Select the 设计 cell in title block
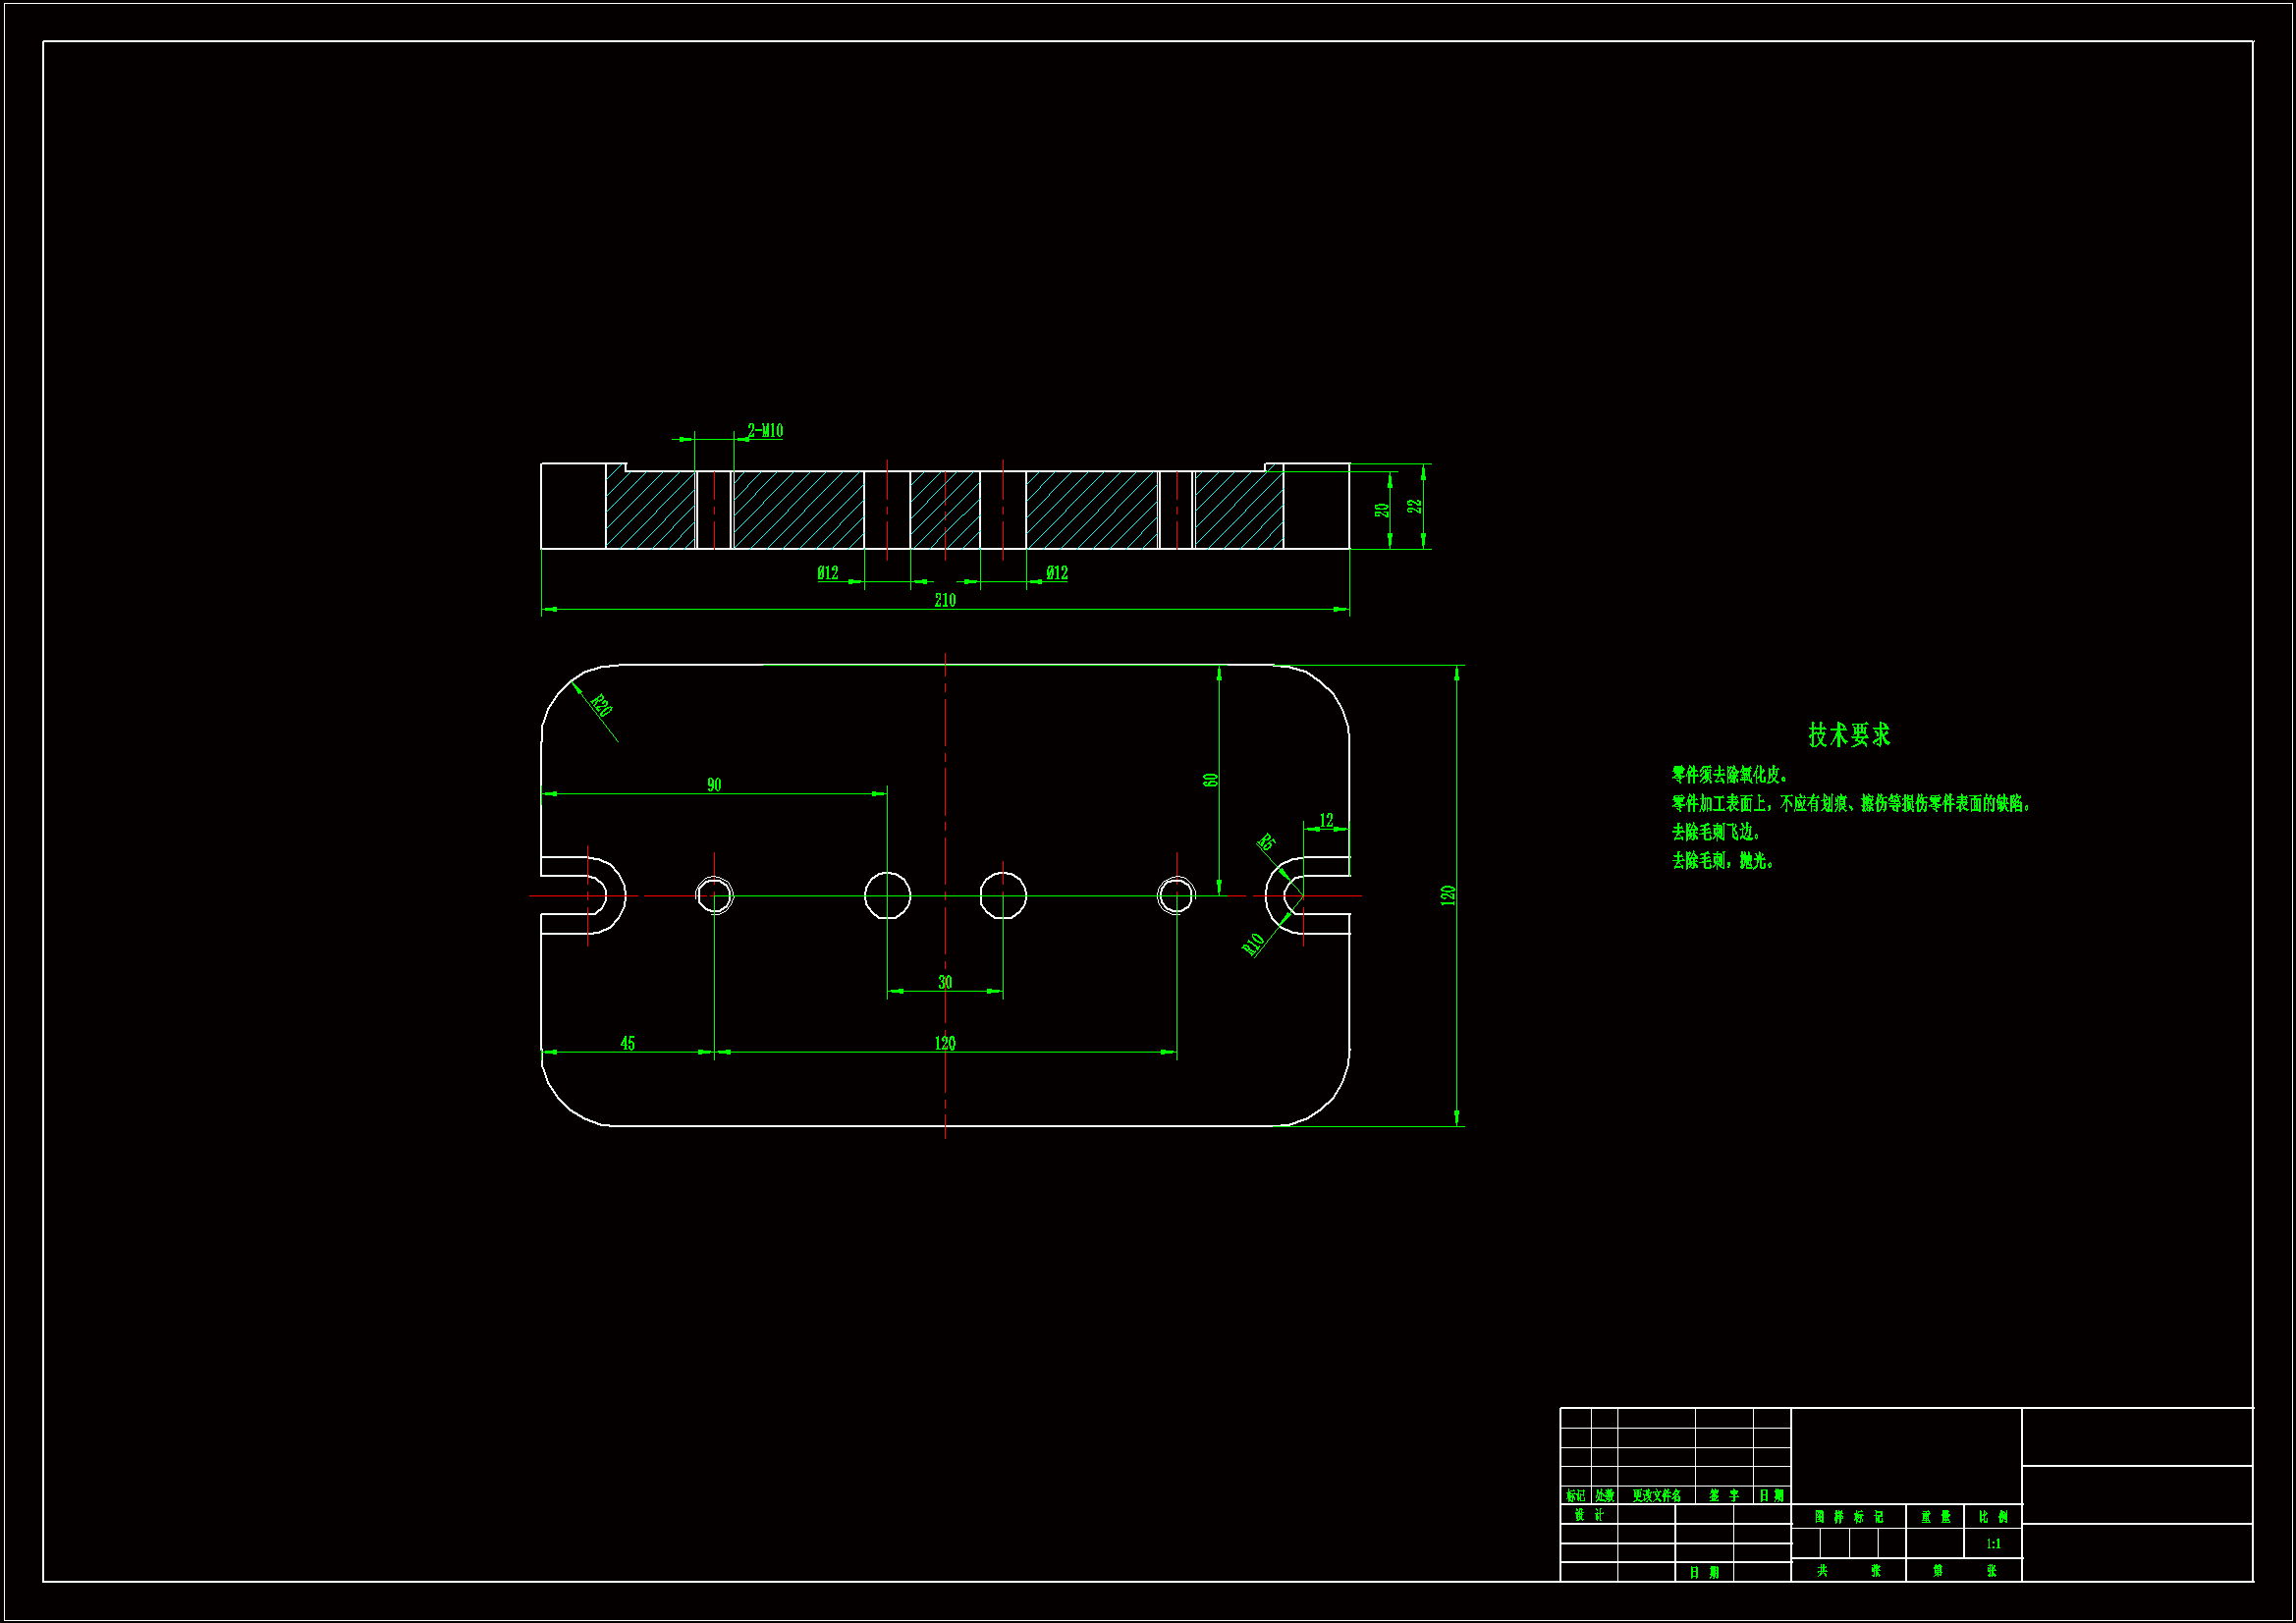Viewport: 2296px width, 1623px height. 1588,1515
